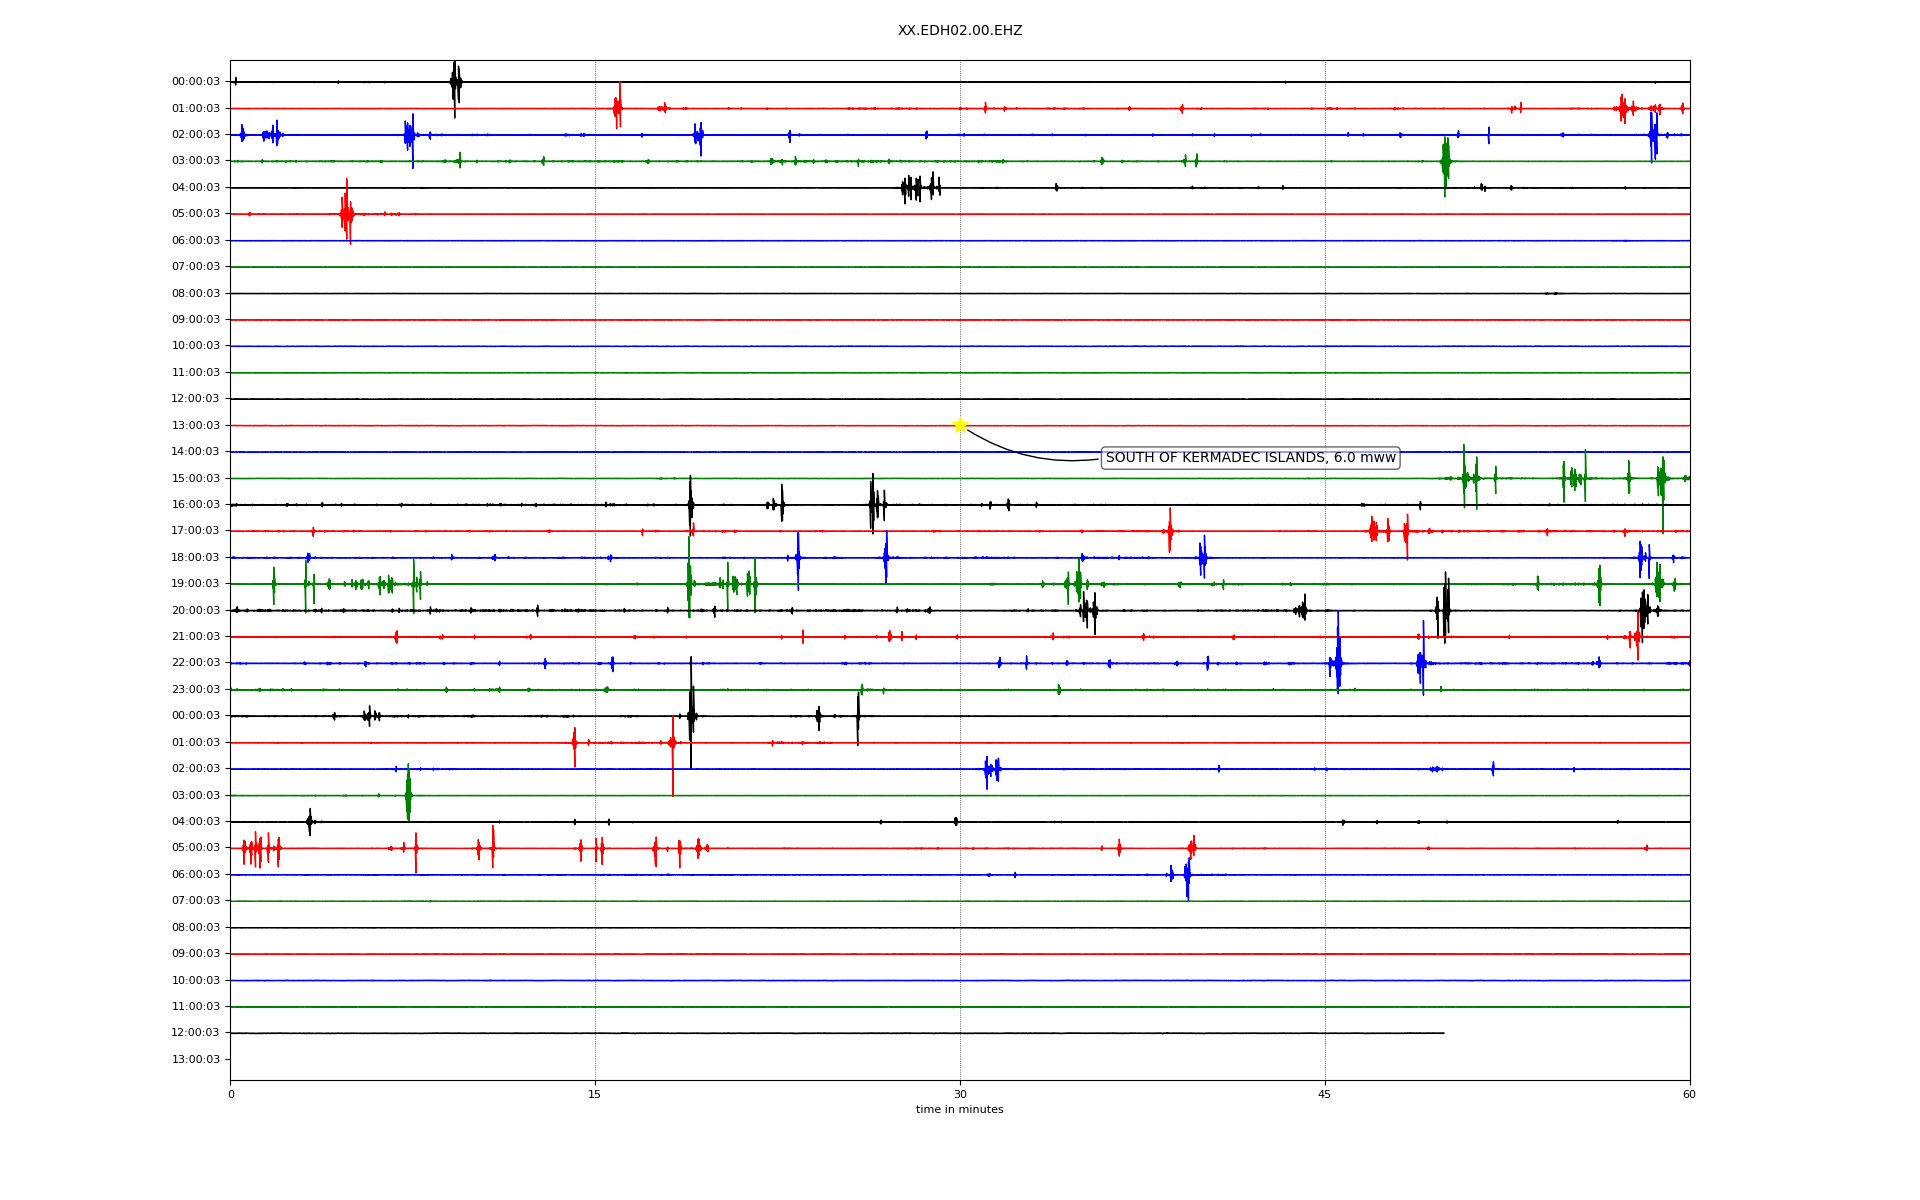Click the 13:00:03 label beside the star row
The height and width of the screenshot is (1200, 1920).
click(196, 426)
